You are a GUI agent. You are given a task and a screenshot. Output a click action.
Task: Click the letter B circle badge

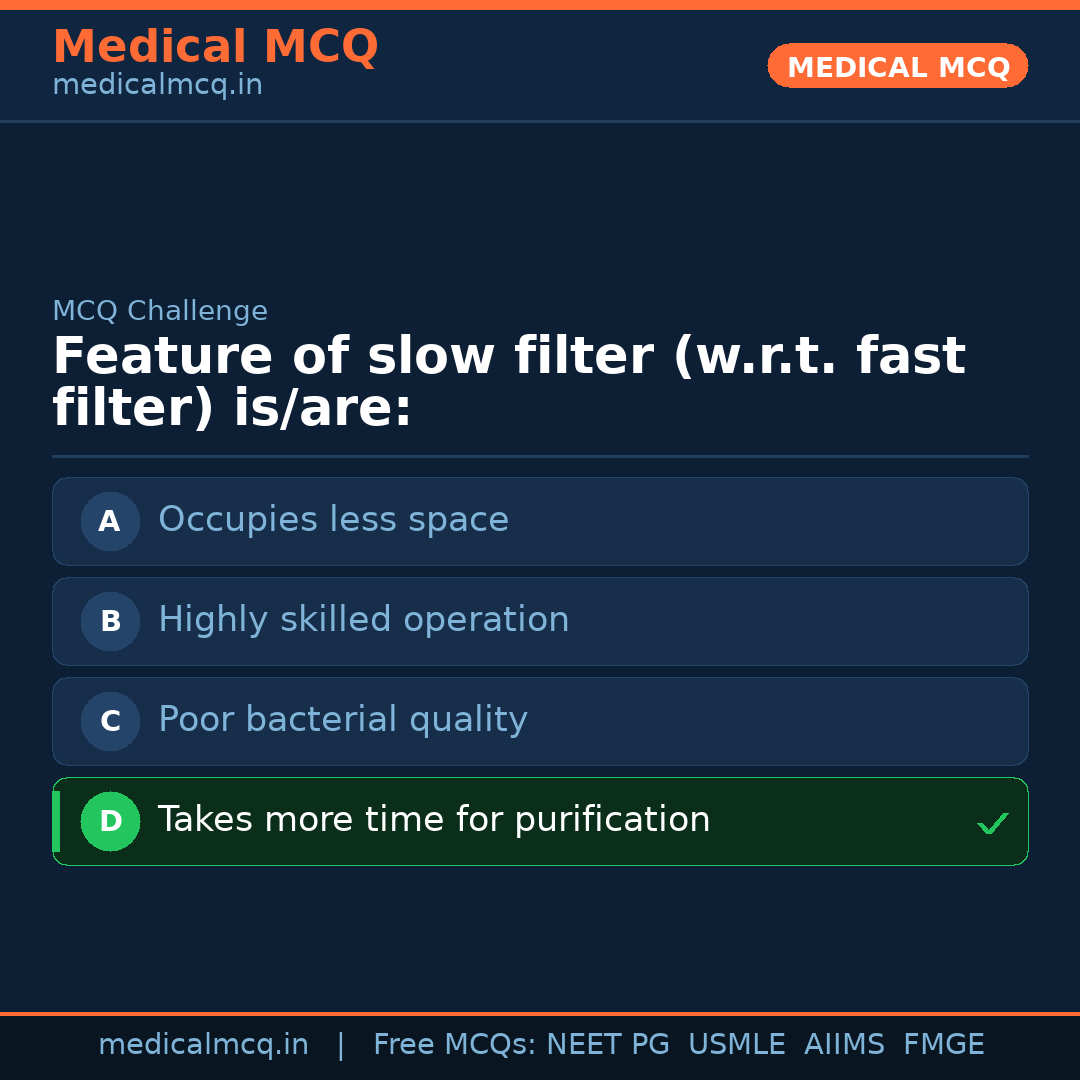(x=110, y=621)
